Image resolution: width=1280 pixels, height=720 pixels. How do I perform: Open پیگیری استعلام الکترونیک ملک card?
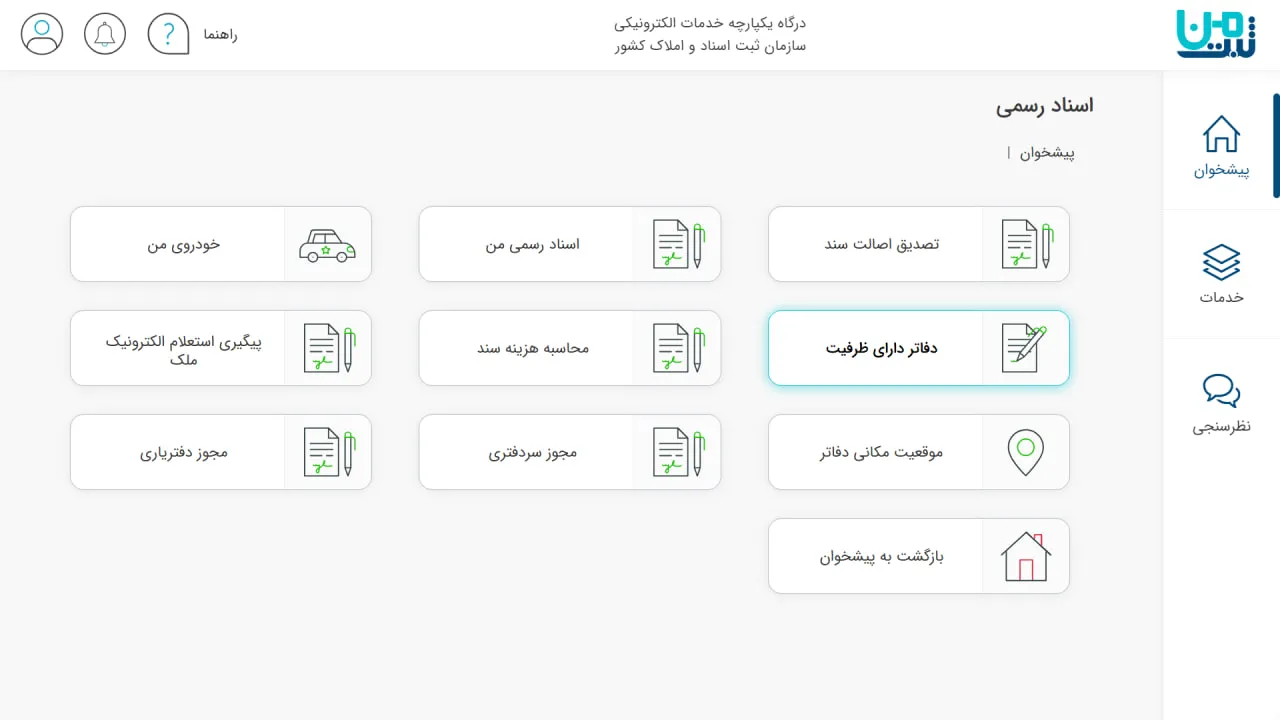[x=221, y=348]
